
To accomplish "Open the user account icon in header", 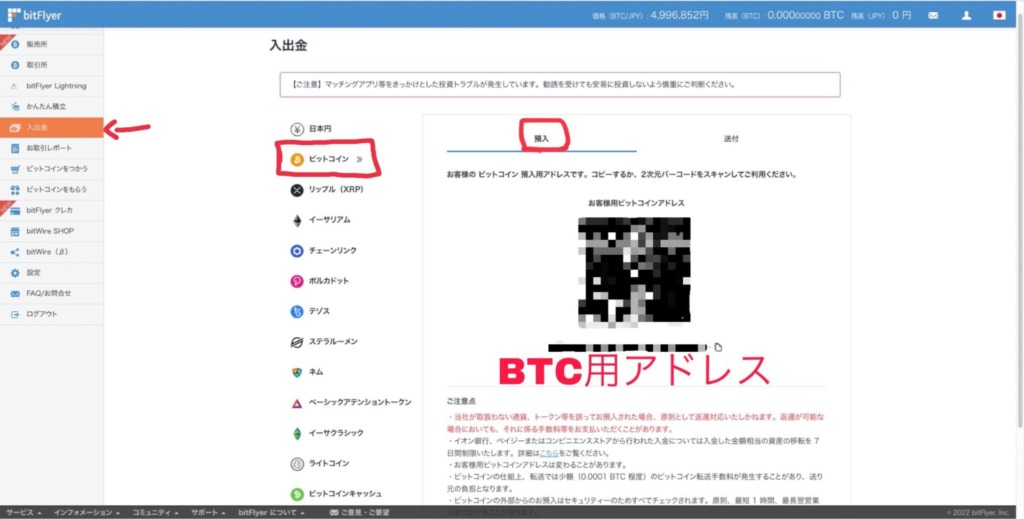I will pos(967,16).
